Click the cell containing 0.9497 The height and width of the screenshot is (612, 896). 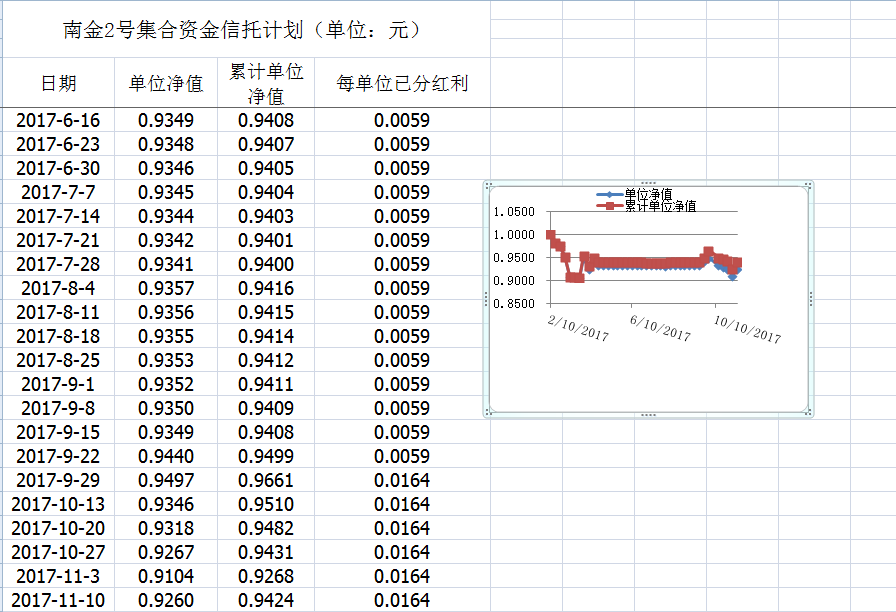166,480
